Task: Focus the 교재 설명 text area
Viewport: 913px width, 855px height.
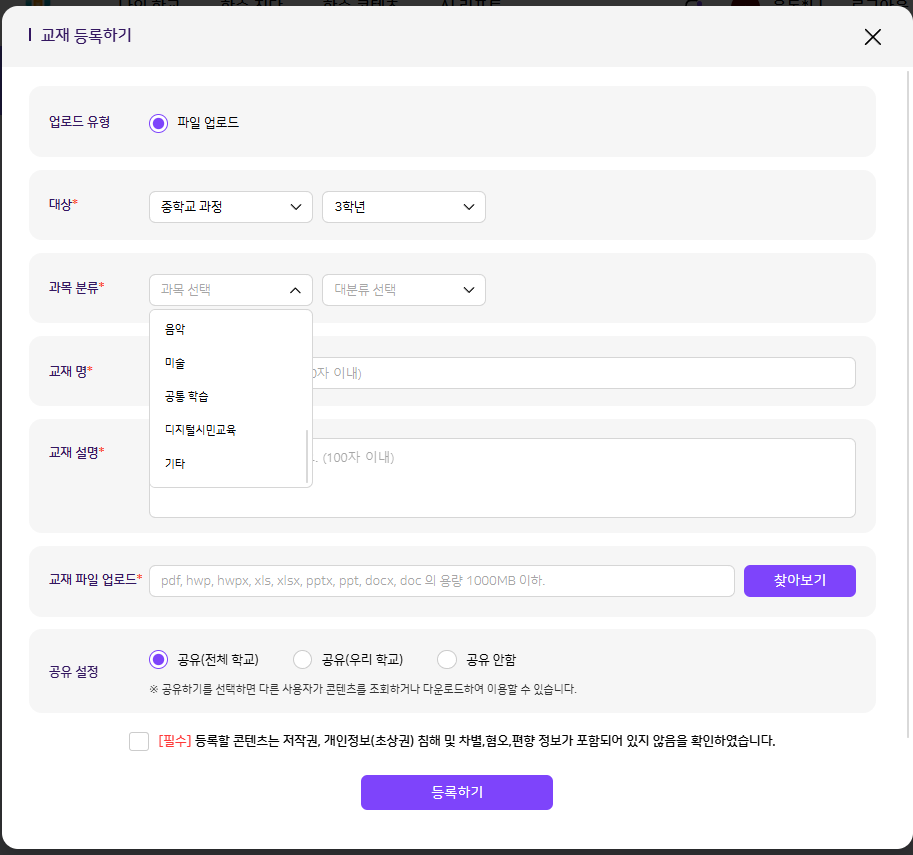Action: tap(583, 478)
